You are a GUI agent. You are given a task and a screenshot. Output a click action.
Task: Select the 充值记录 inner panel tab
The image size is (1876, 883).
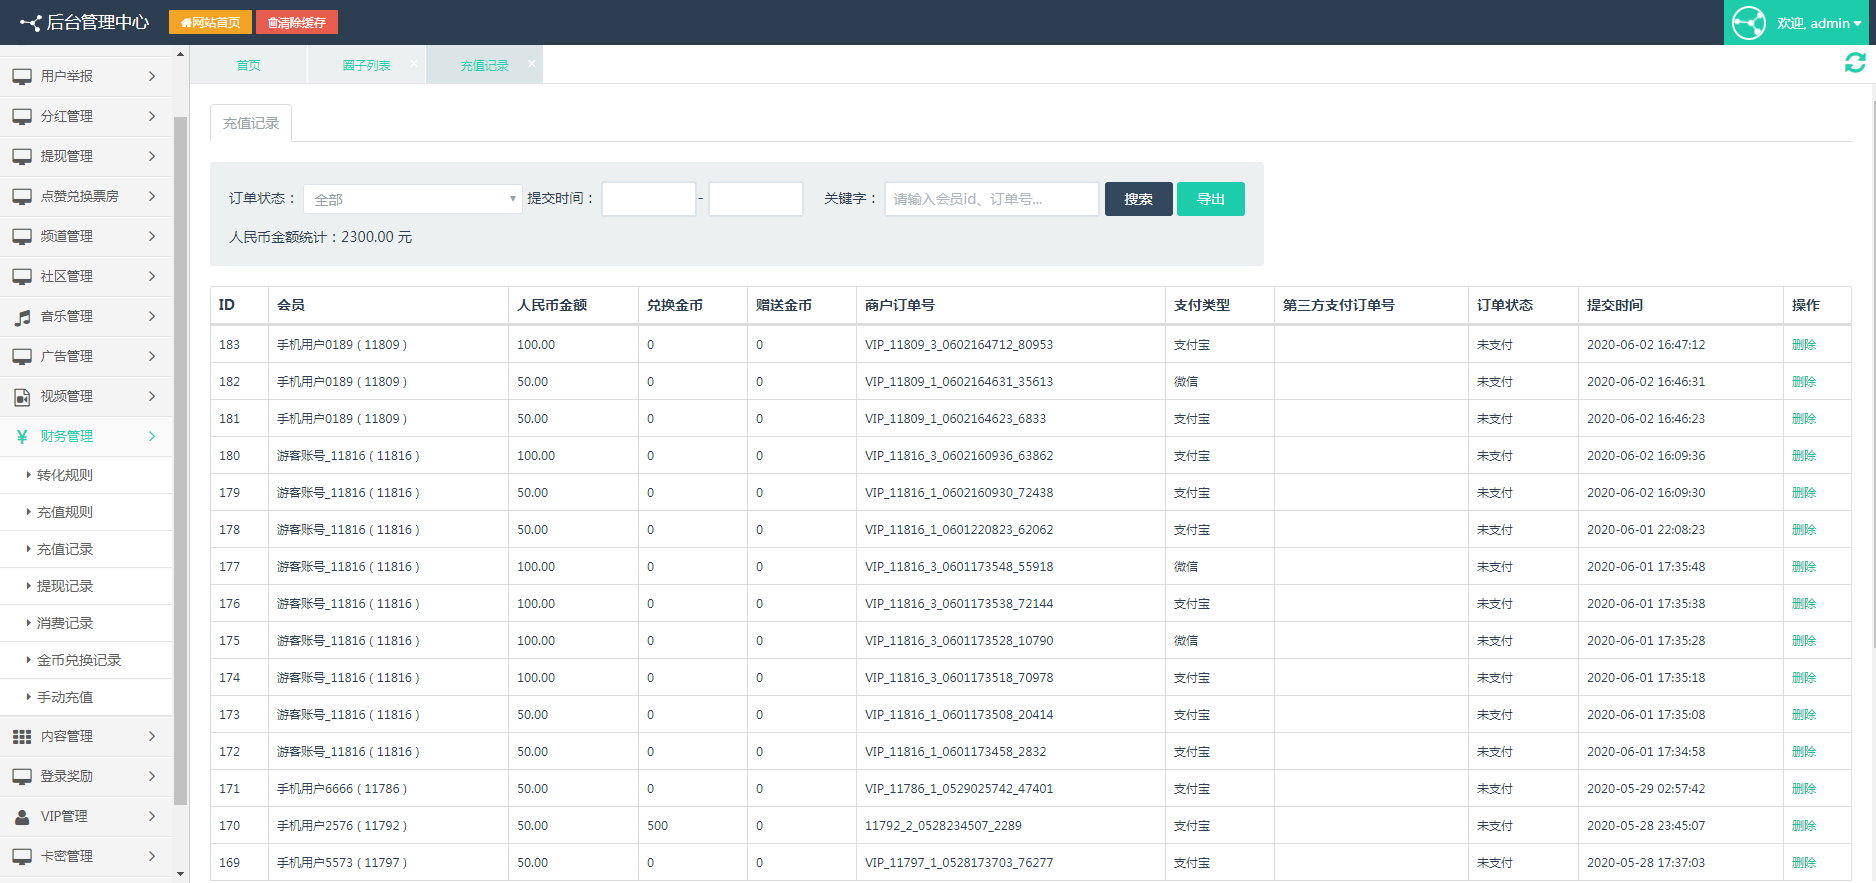251,123
